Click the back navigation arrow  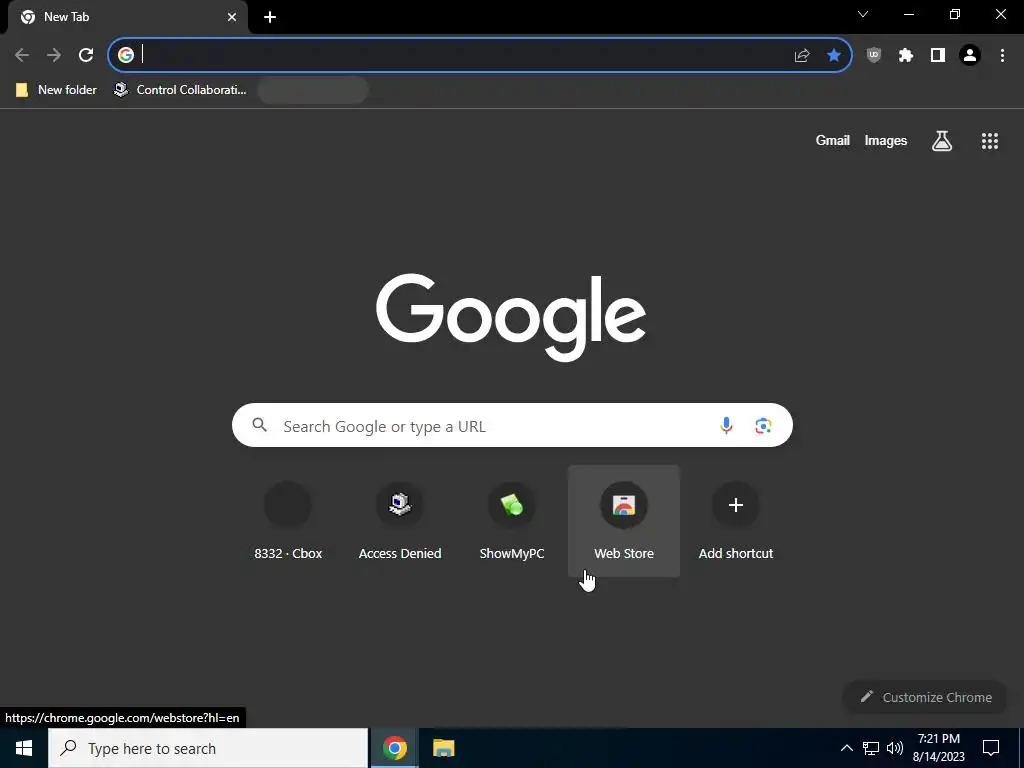[x=22, y=55]
